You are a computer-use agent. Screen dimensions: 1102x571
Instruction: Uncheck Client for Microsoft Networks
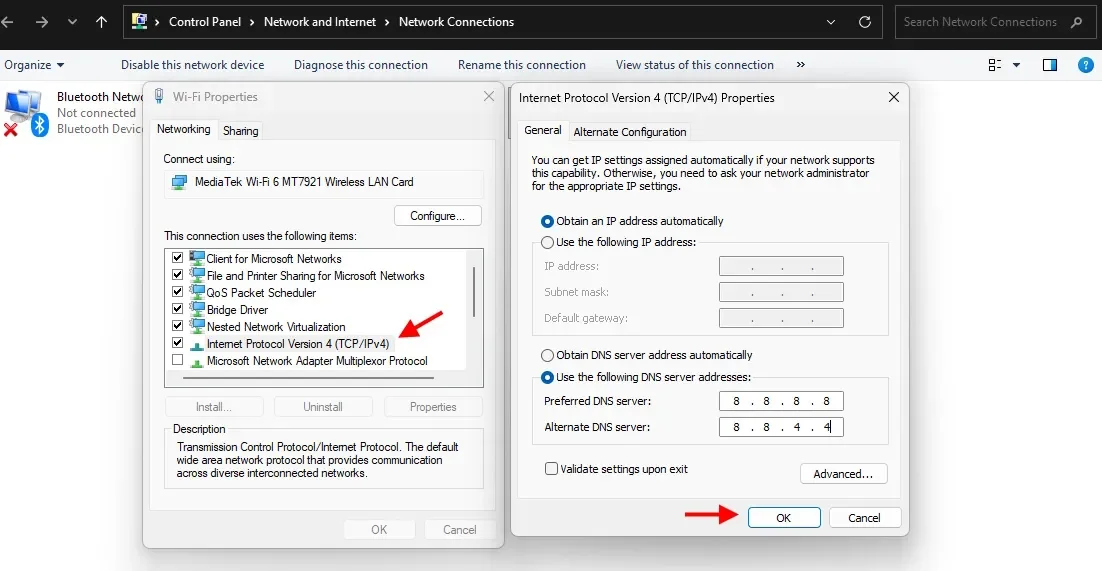pos(177,258)
